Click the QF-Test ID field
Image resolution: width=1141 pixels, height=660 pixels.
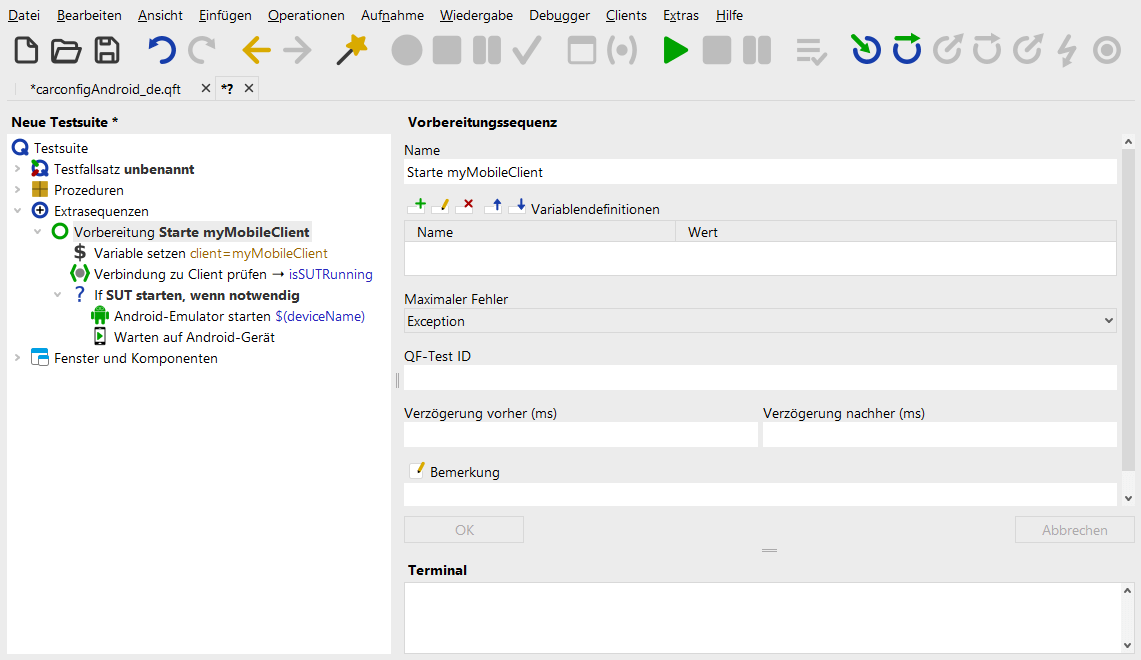[760, 378]
